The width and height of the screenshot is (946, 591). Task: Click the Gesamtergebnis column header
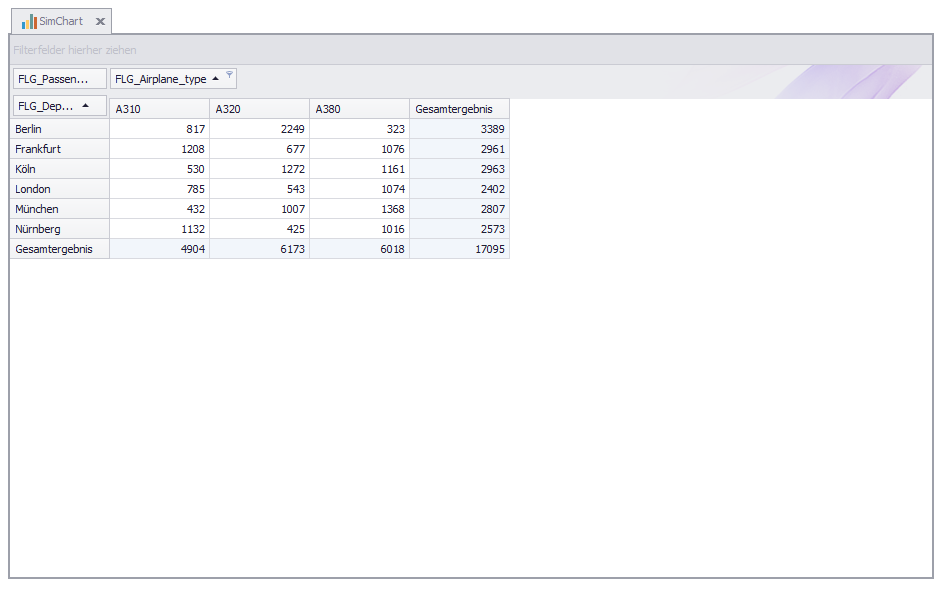pyautogui.click(x=459, y=109)
